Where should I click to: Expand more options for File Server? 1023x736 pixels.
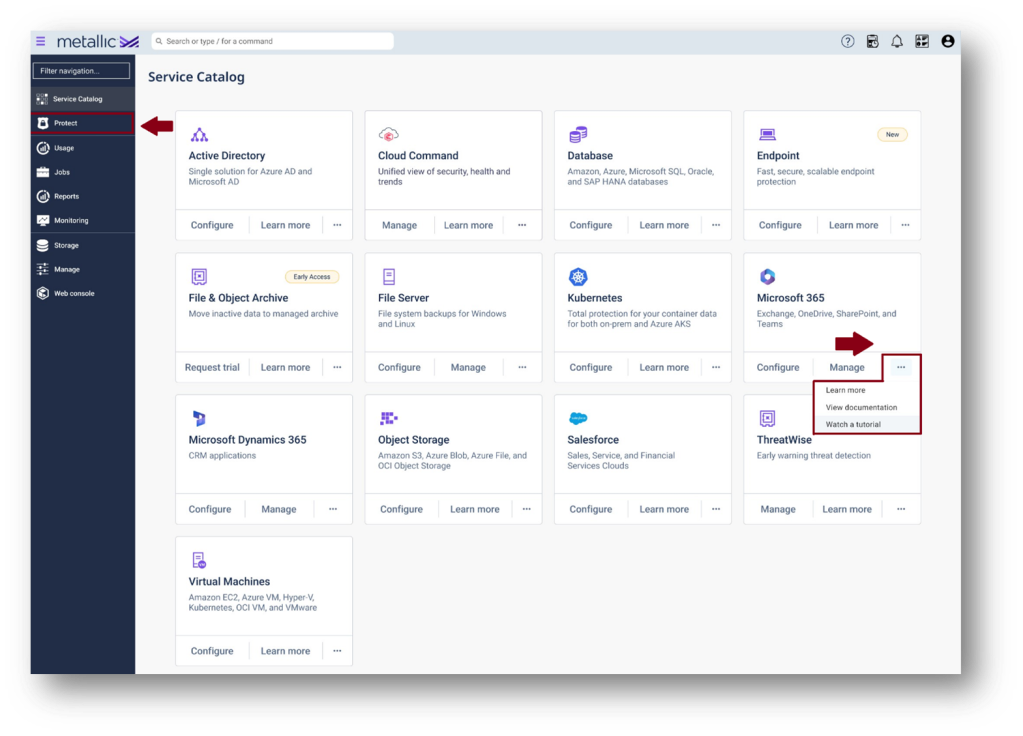click(522, 367)
